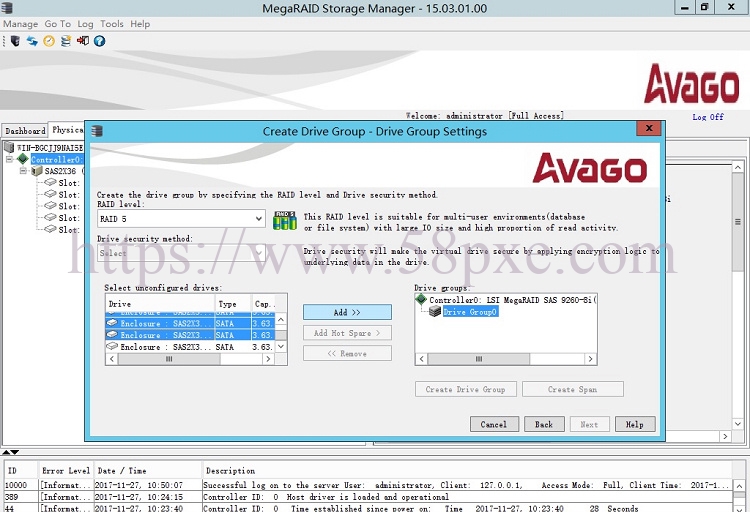Open the Help menu in menu bar
The image size is (750, 512).
[x=140, y=24]
